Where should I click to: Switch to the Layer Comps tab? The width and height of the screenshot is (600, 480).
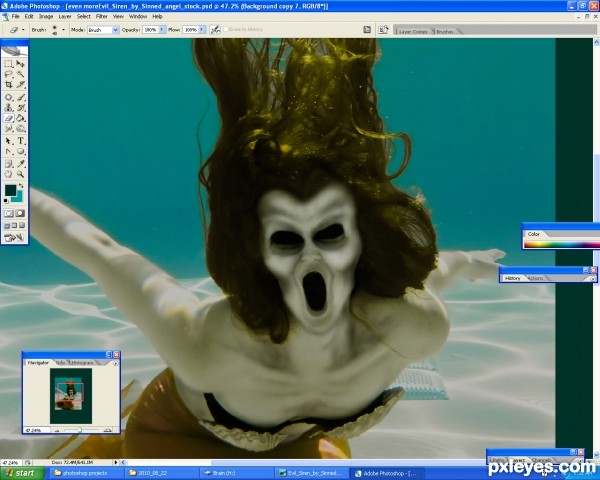click(x=413, y=31)
